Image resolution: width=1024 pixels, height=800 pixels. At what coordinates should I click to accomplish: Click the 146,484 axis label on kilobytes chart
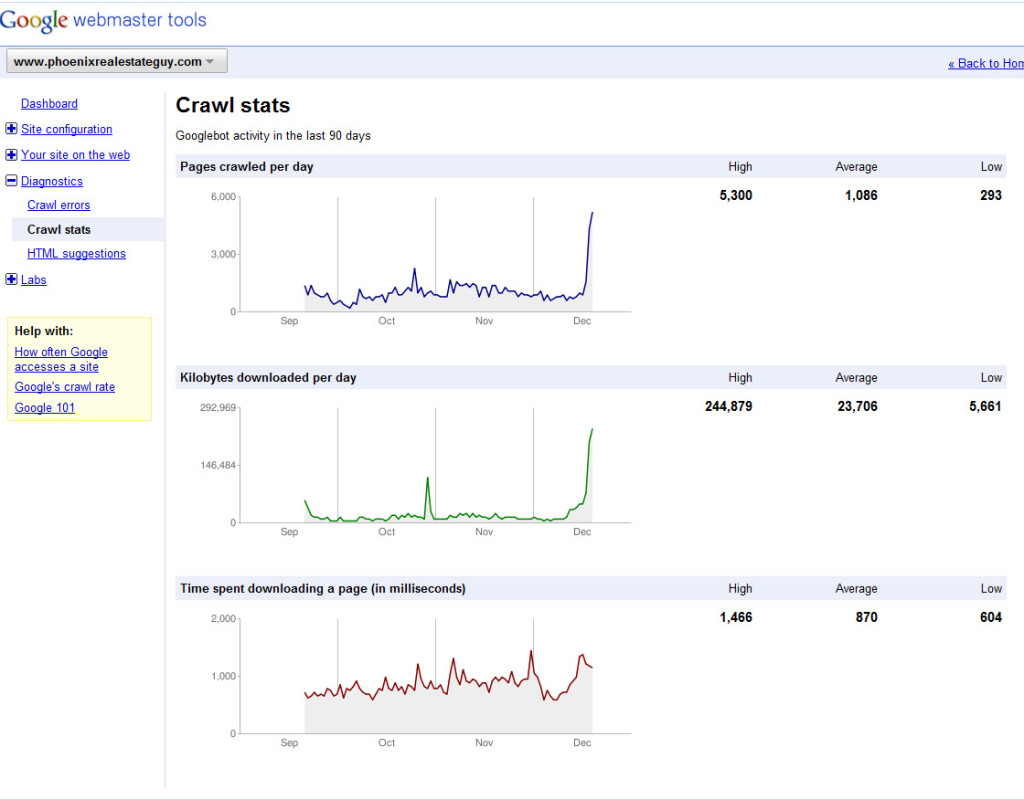(218, 465)
